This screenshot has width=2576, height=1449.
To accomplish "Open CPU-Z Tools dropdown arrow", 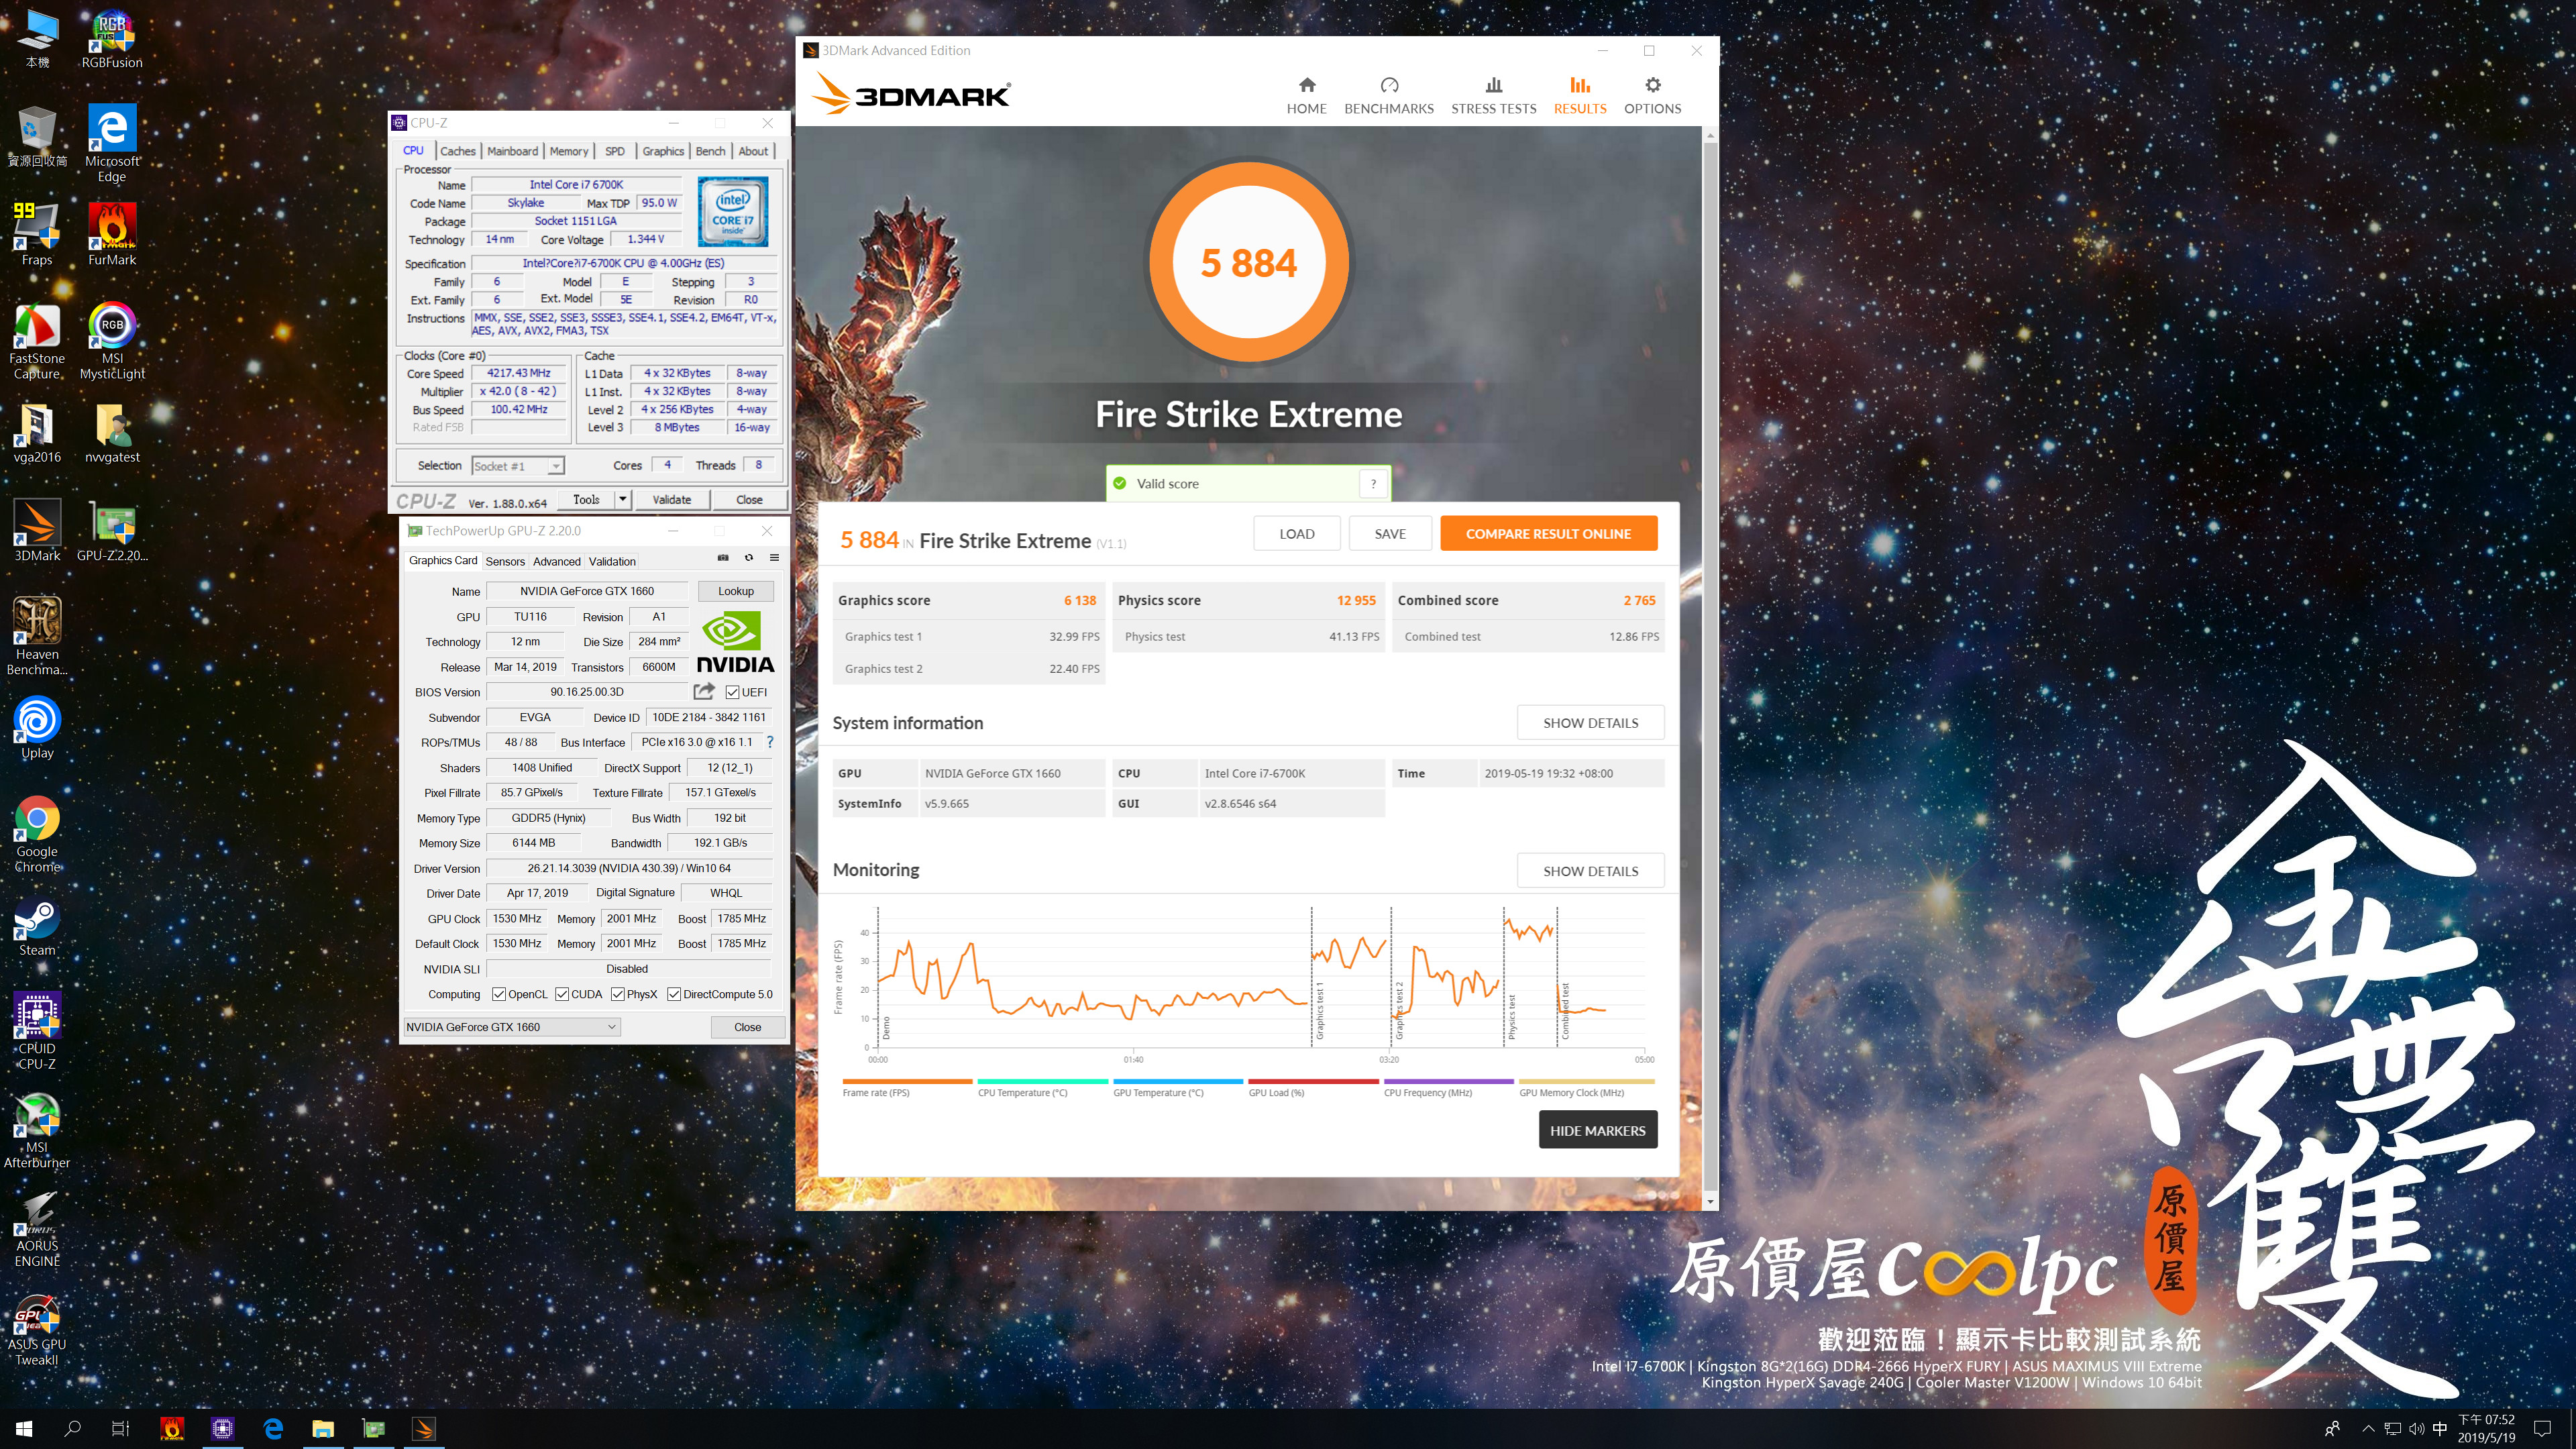I will coord(622,499).
